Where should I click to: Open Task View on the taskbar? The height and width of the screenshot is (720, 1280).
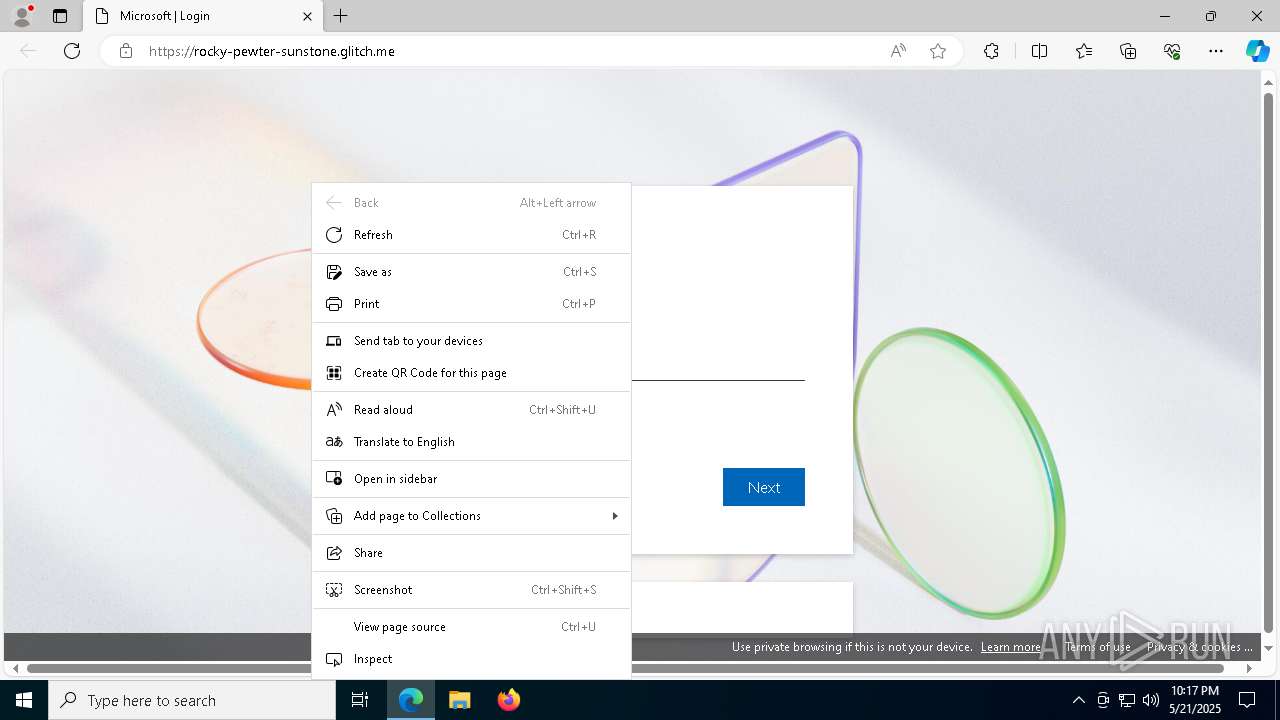(x=360, y=700)
